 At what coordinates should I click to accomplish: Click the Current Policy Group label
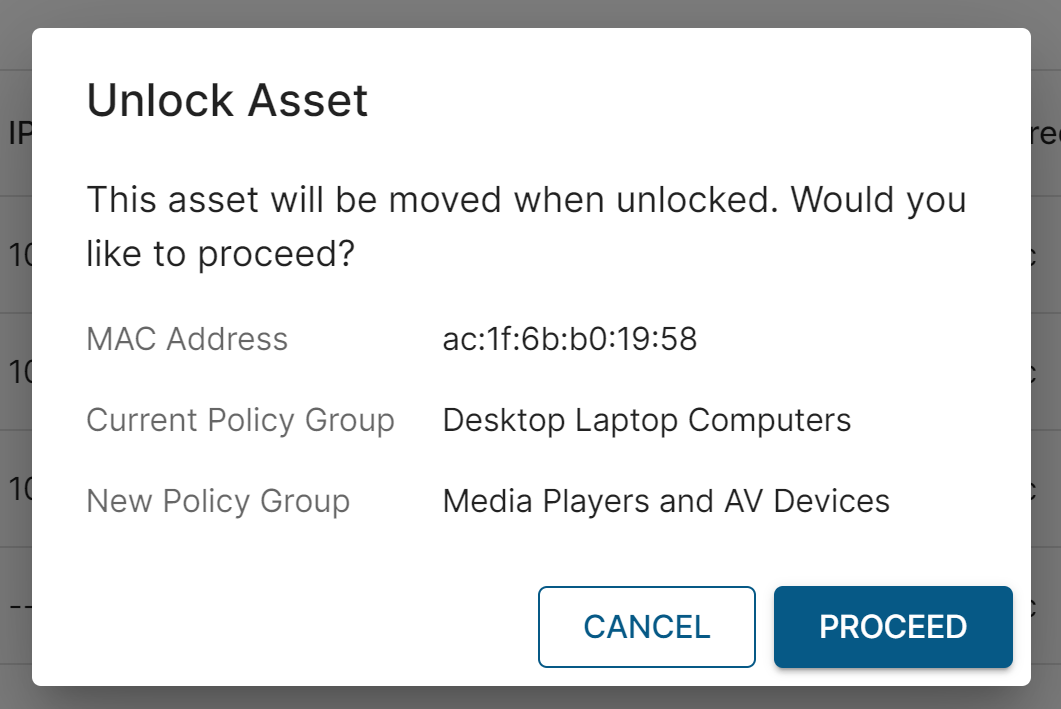(x=240, y=420)
